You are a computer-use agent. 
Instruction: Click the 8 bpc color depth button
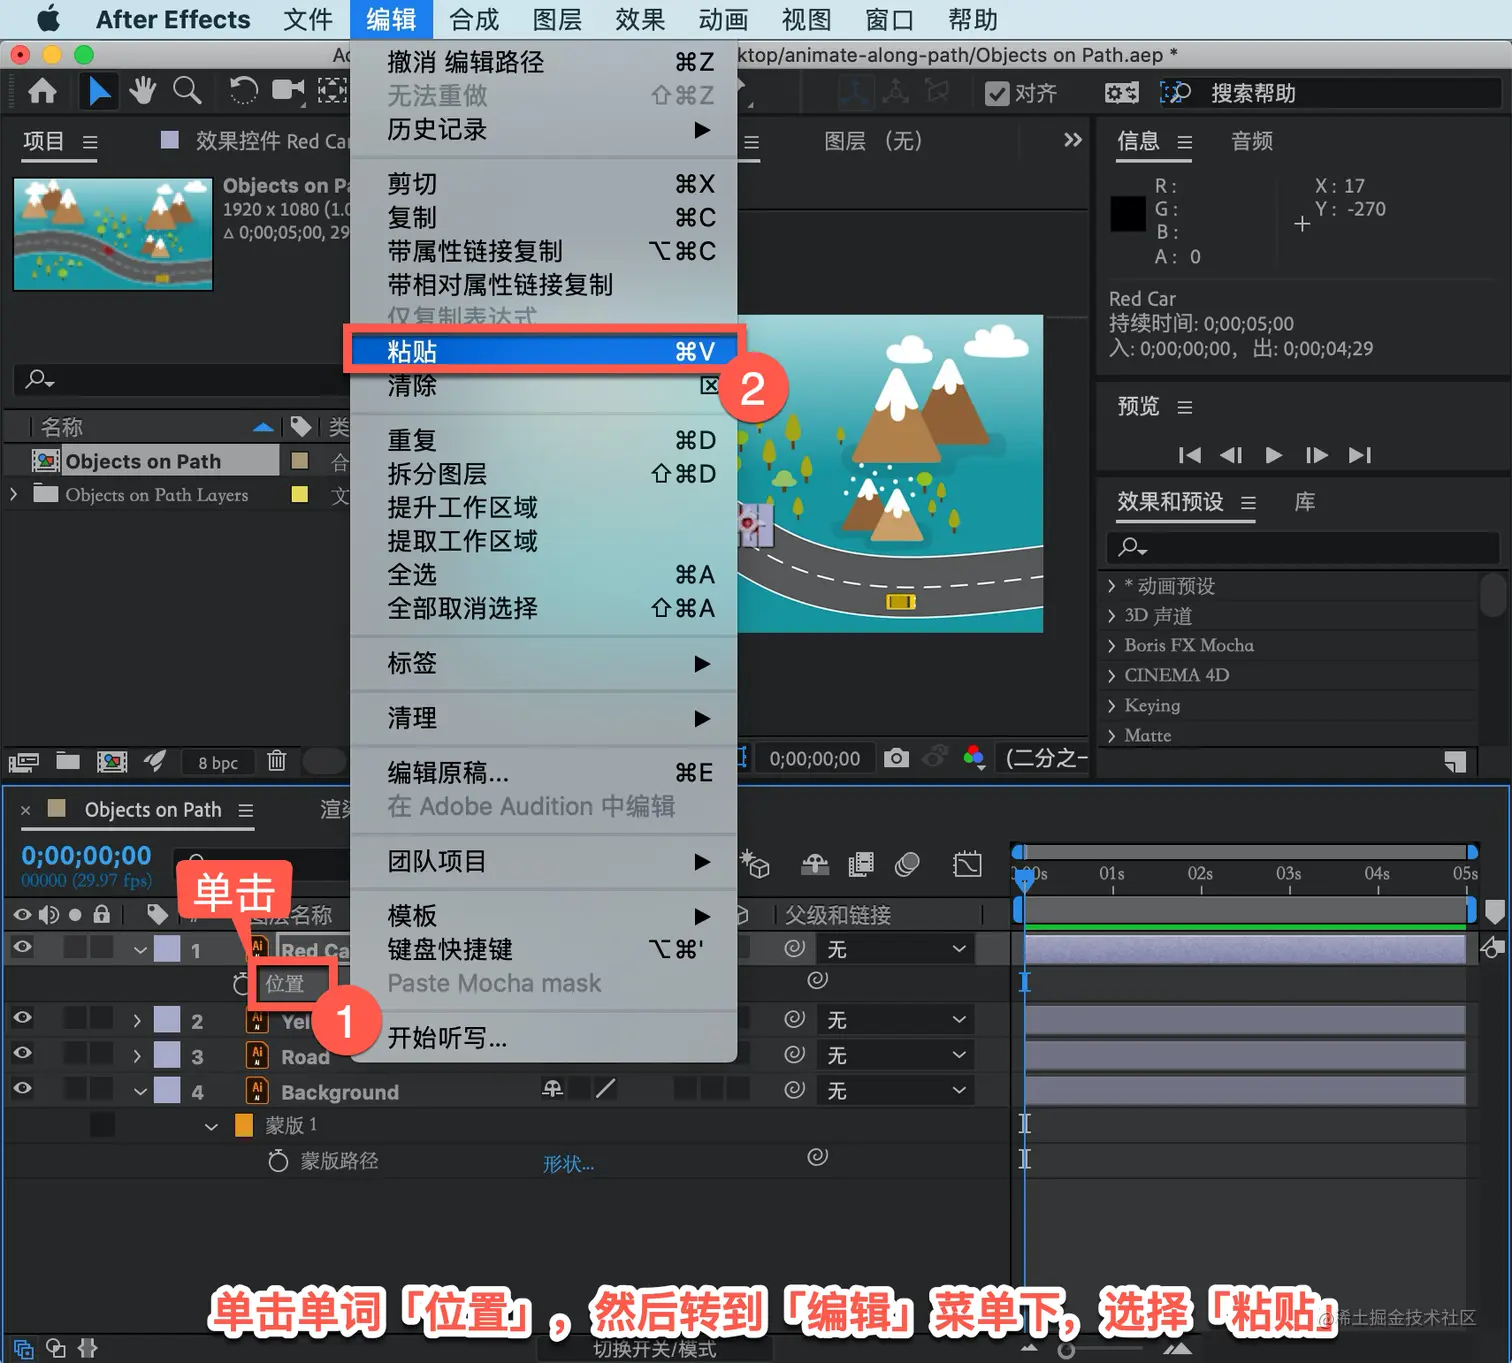(218, 763)
